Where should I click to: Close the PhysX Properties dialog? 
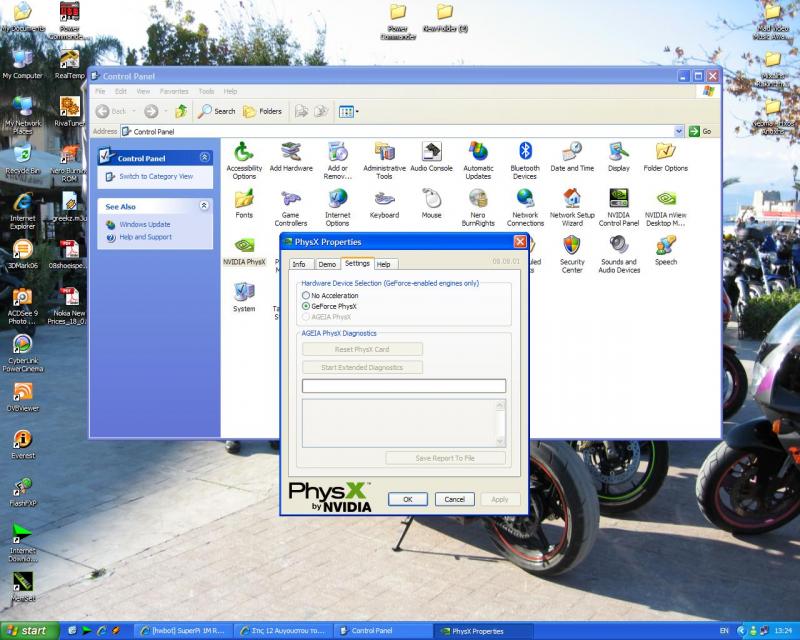coord(520,241)
